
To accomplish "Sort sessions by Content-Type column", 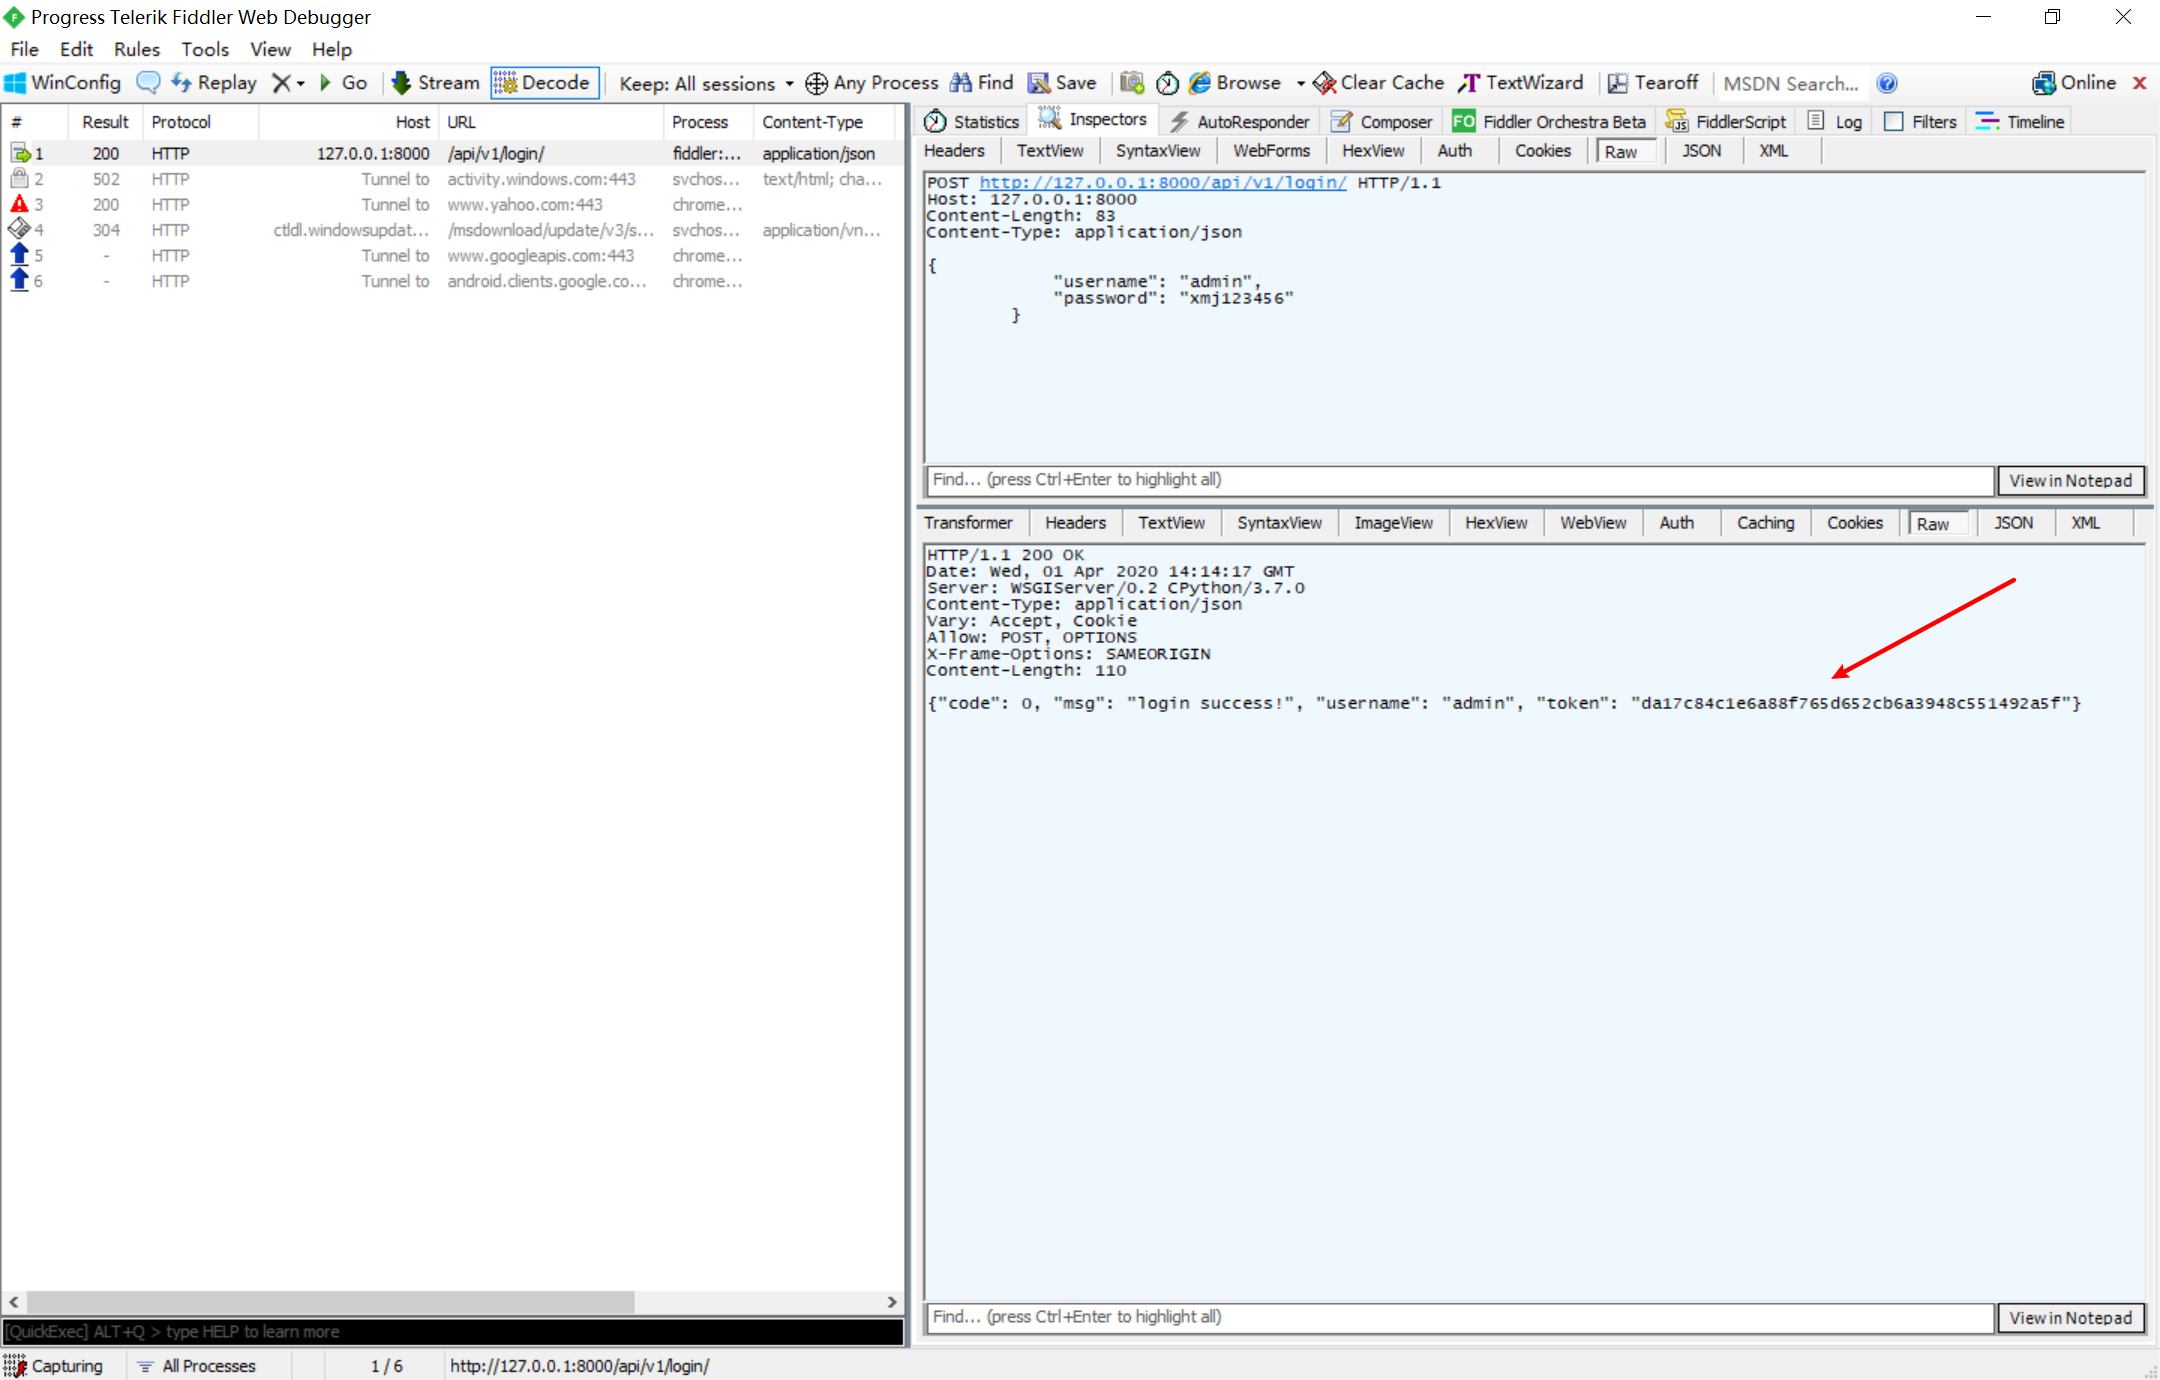I will pyautogui.click(x=822, y=122).
